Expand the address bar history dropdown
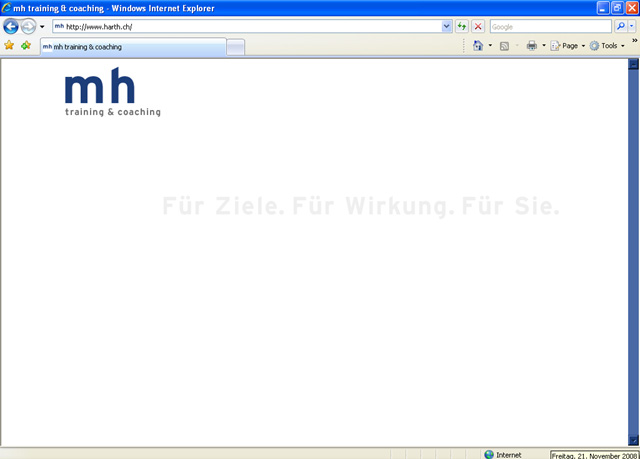 [x=446, y=27]
